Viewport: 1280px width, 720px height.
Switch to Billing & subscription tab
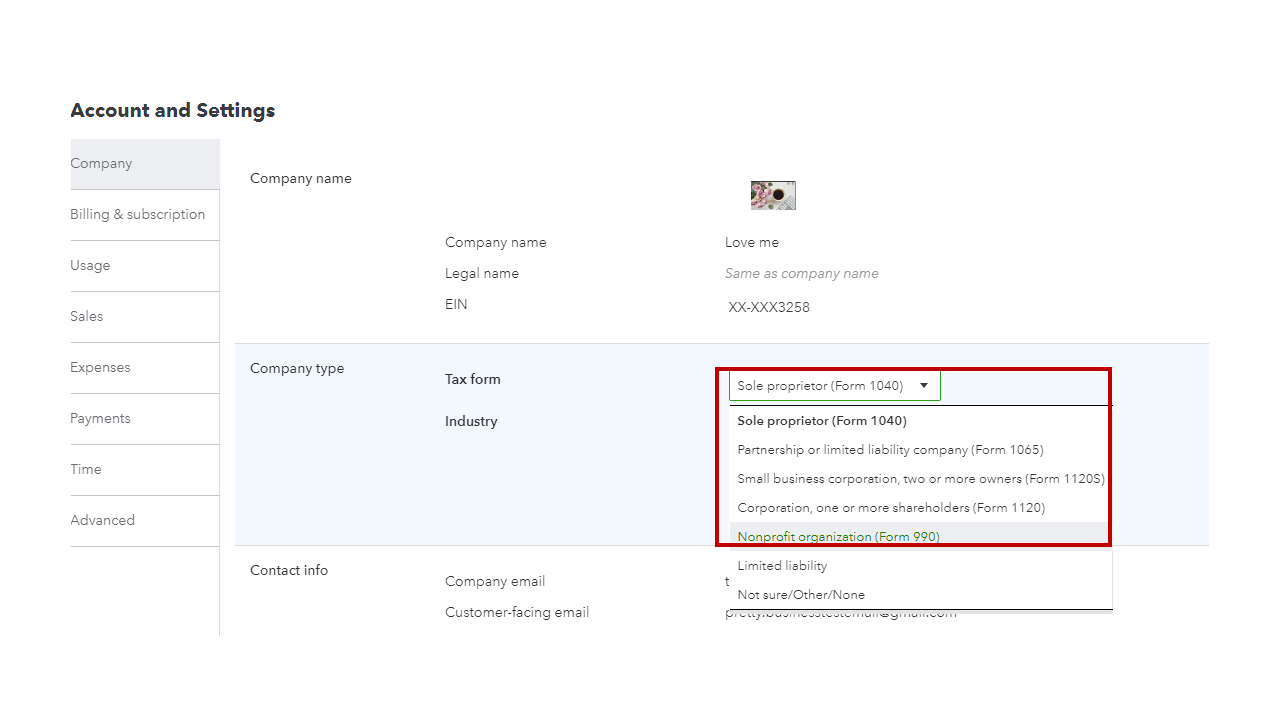click(x=137, y=215)
